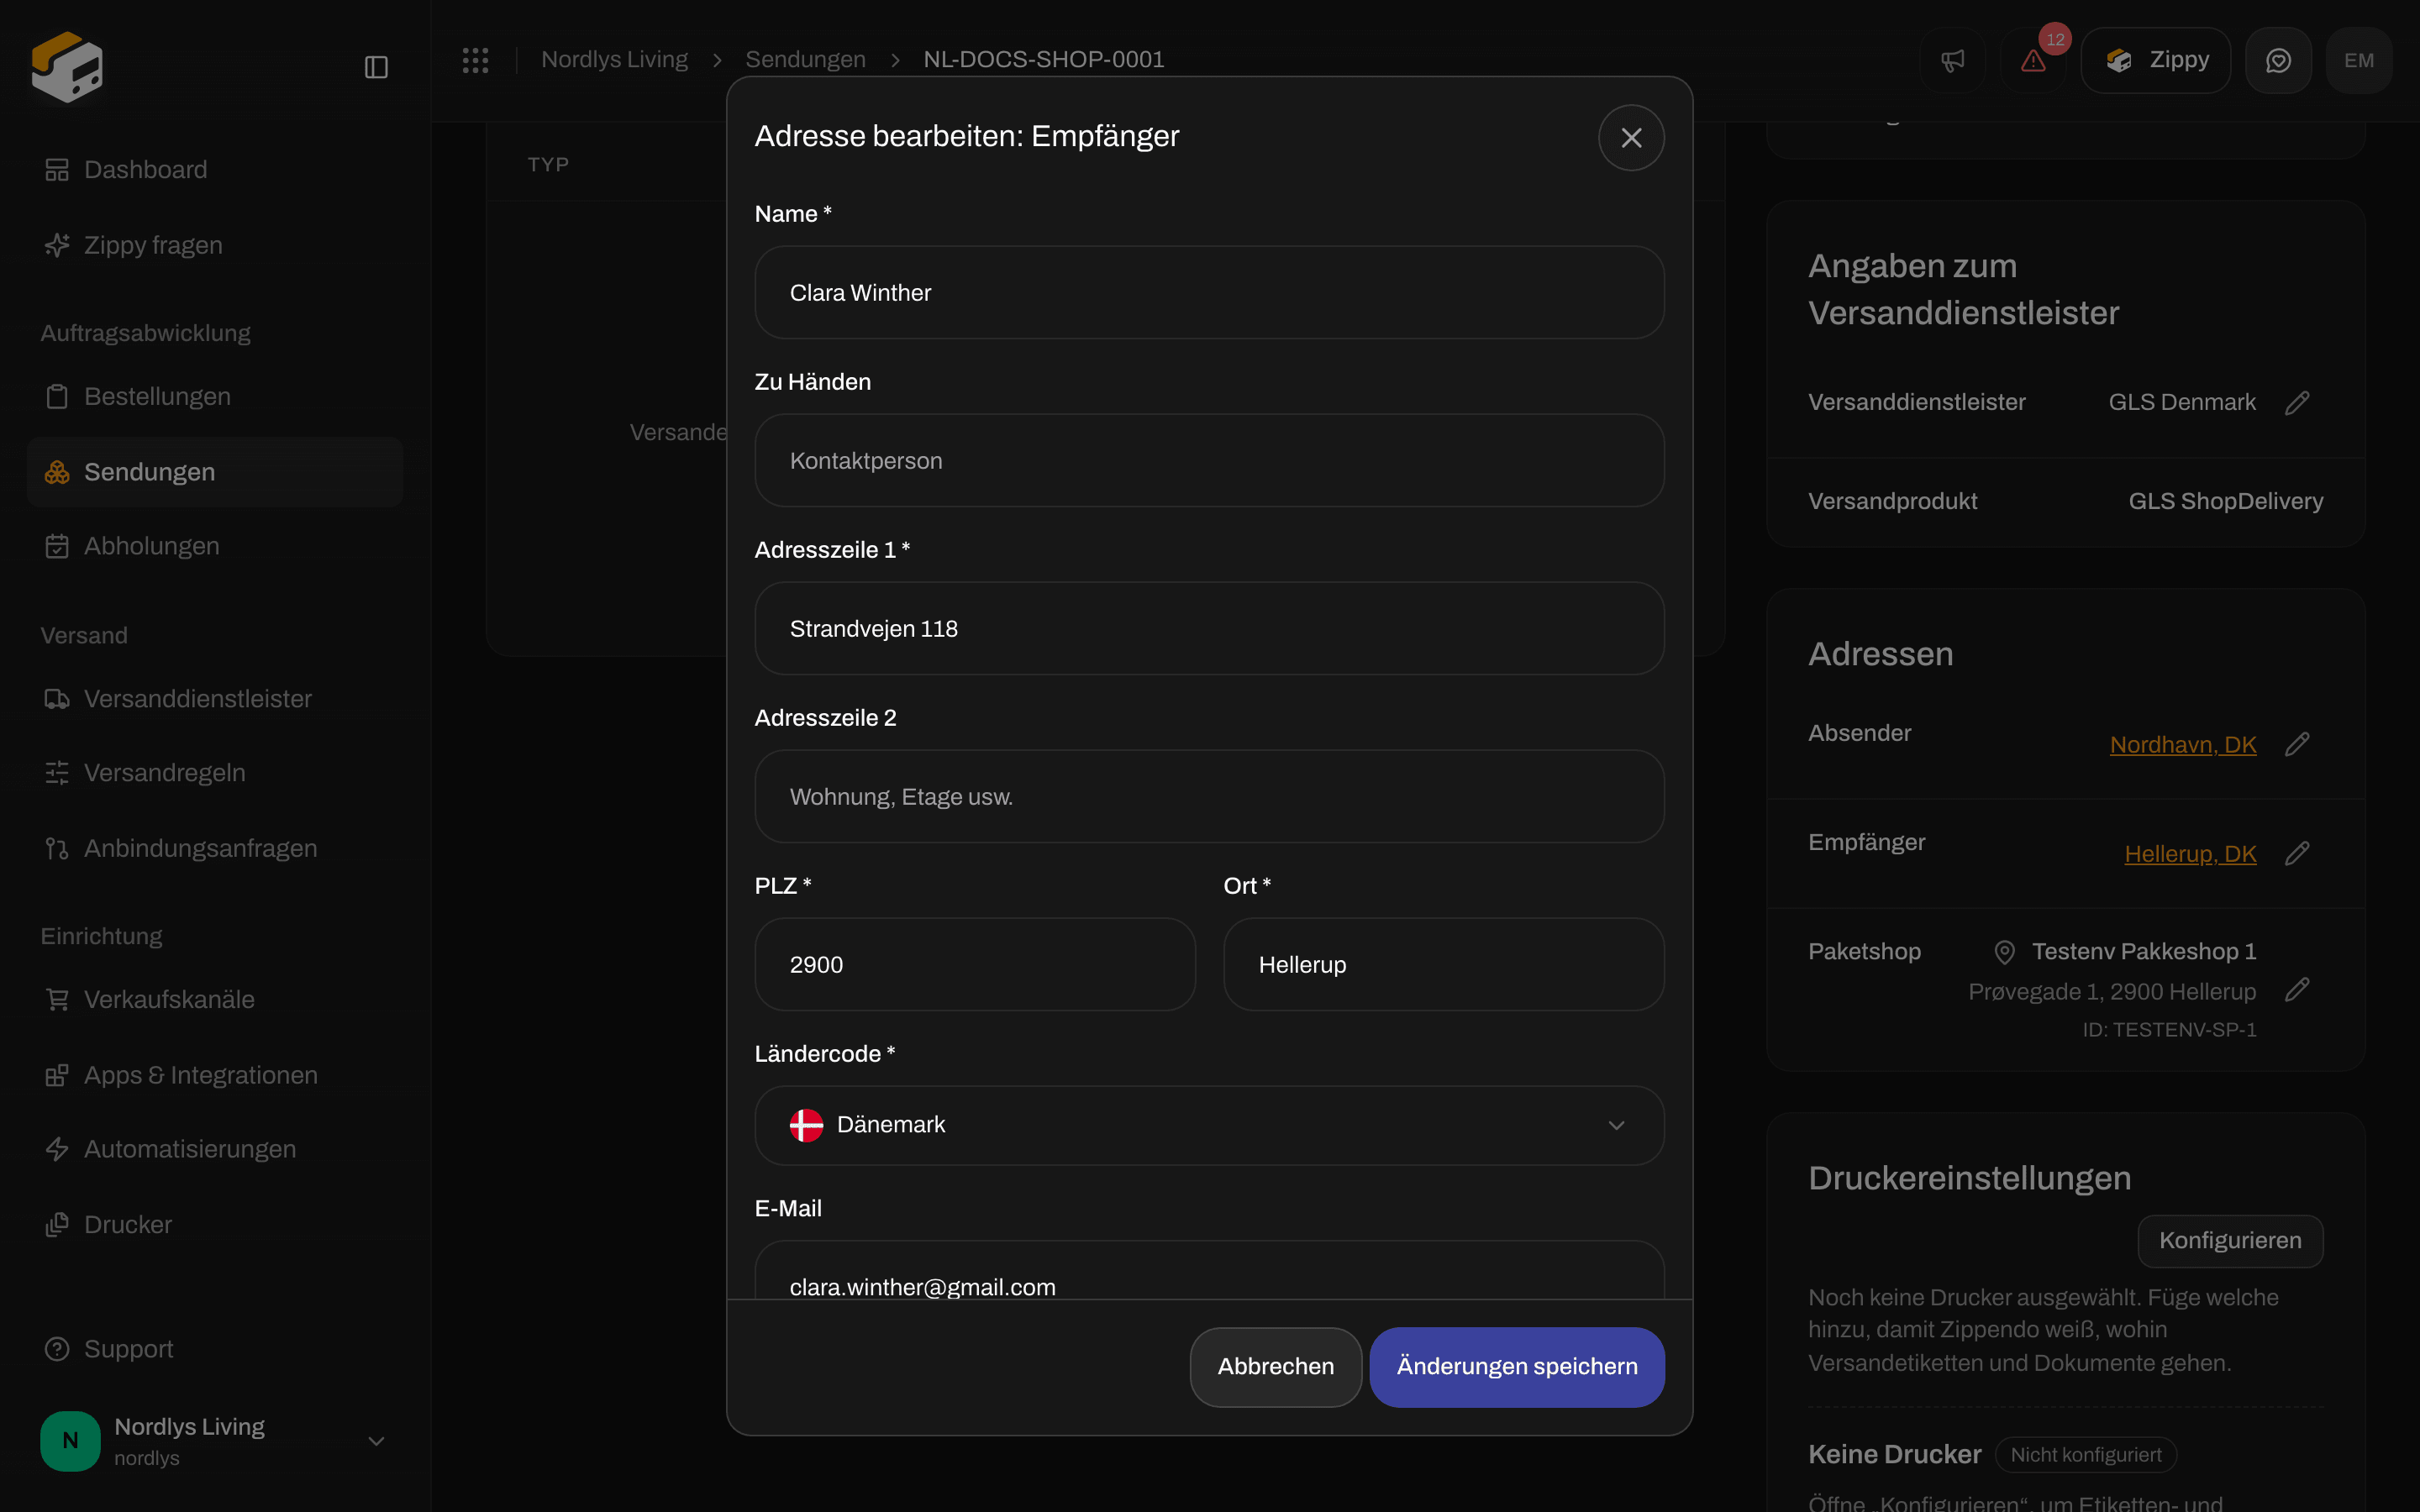Screen dimensions: 2420x1512
Task: Click the Zippendo logo
Action: pos(67,66)
